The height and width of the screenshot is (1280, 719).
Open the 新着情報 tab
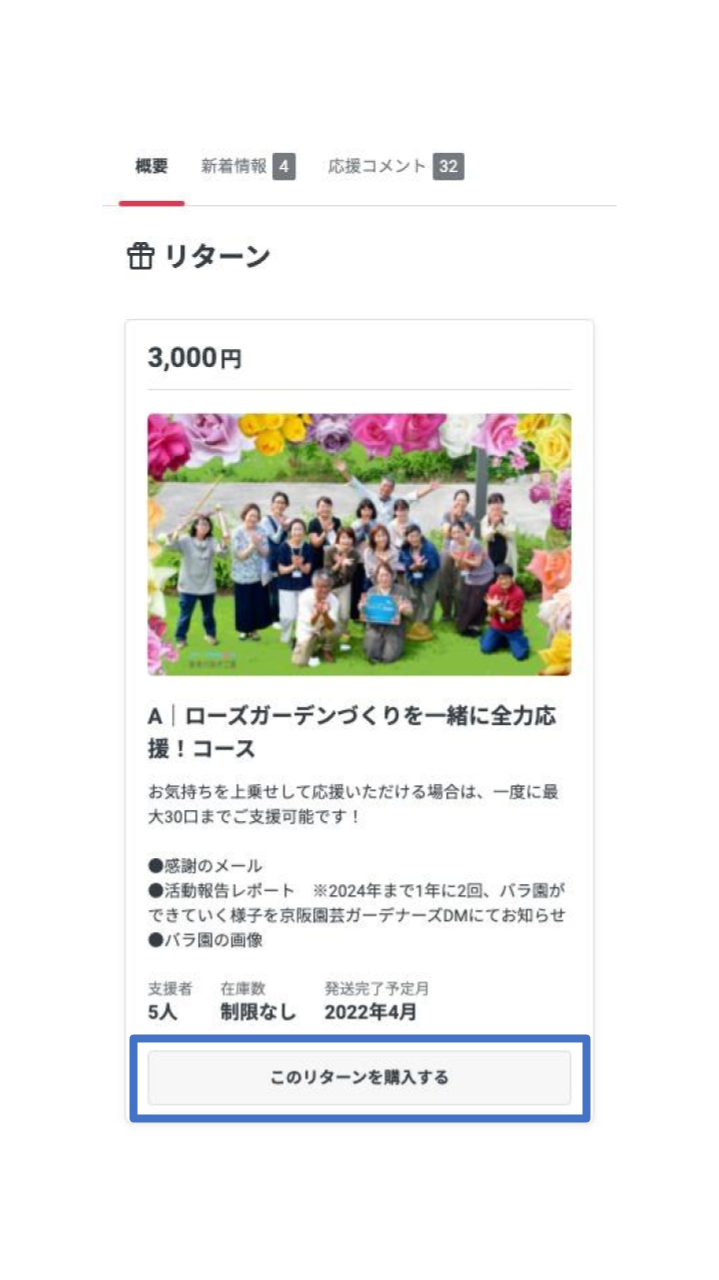point(234,167)
